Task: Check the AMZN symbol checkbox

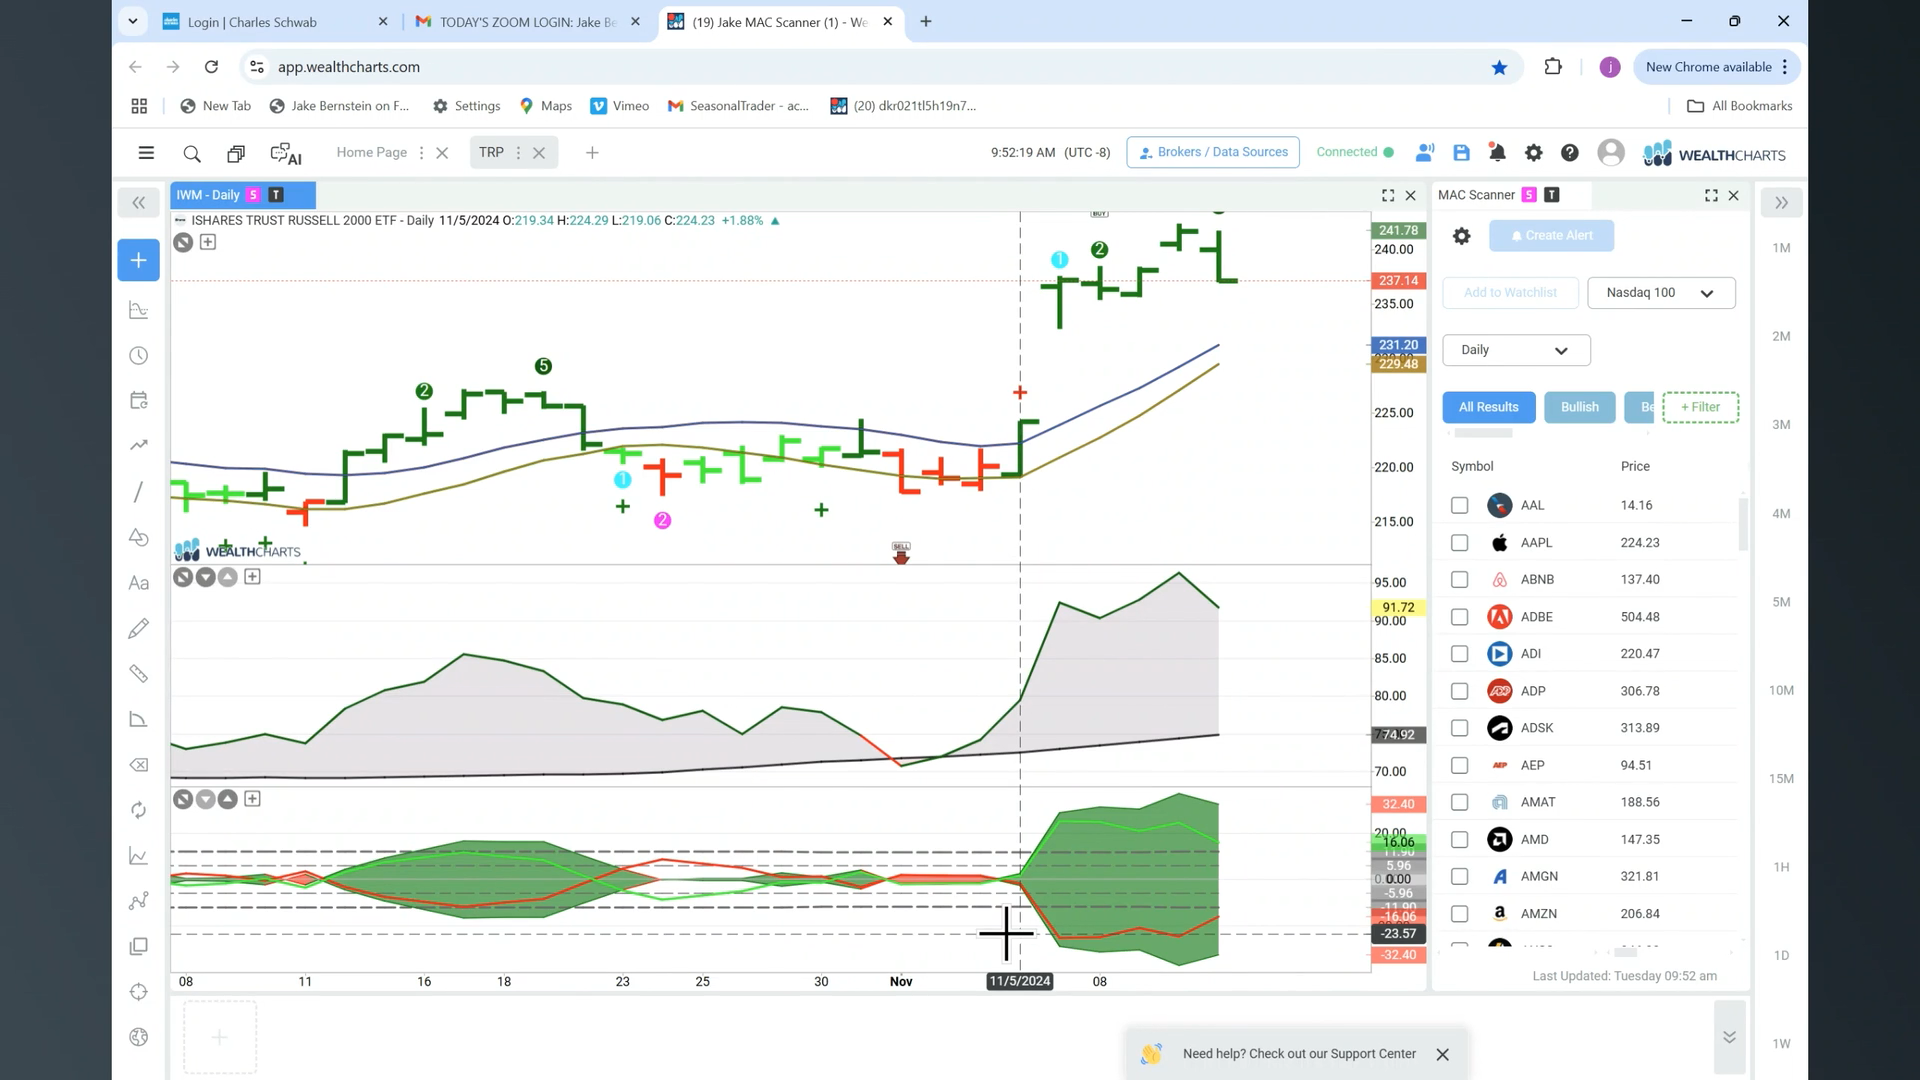Action: tap(1460, 914)
